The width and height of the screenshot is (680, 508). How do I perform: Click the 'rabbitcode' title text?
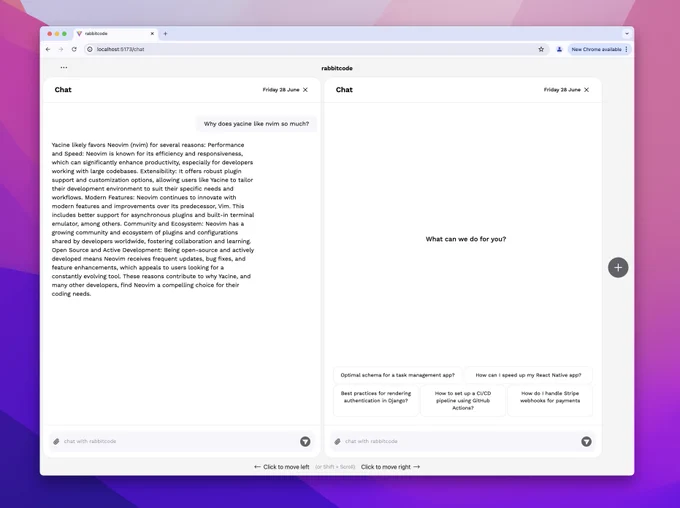337,68
